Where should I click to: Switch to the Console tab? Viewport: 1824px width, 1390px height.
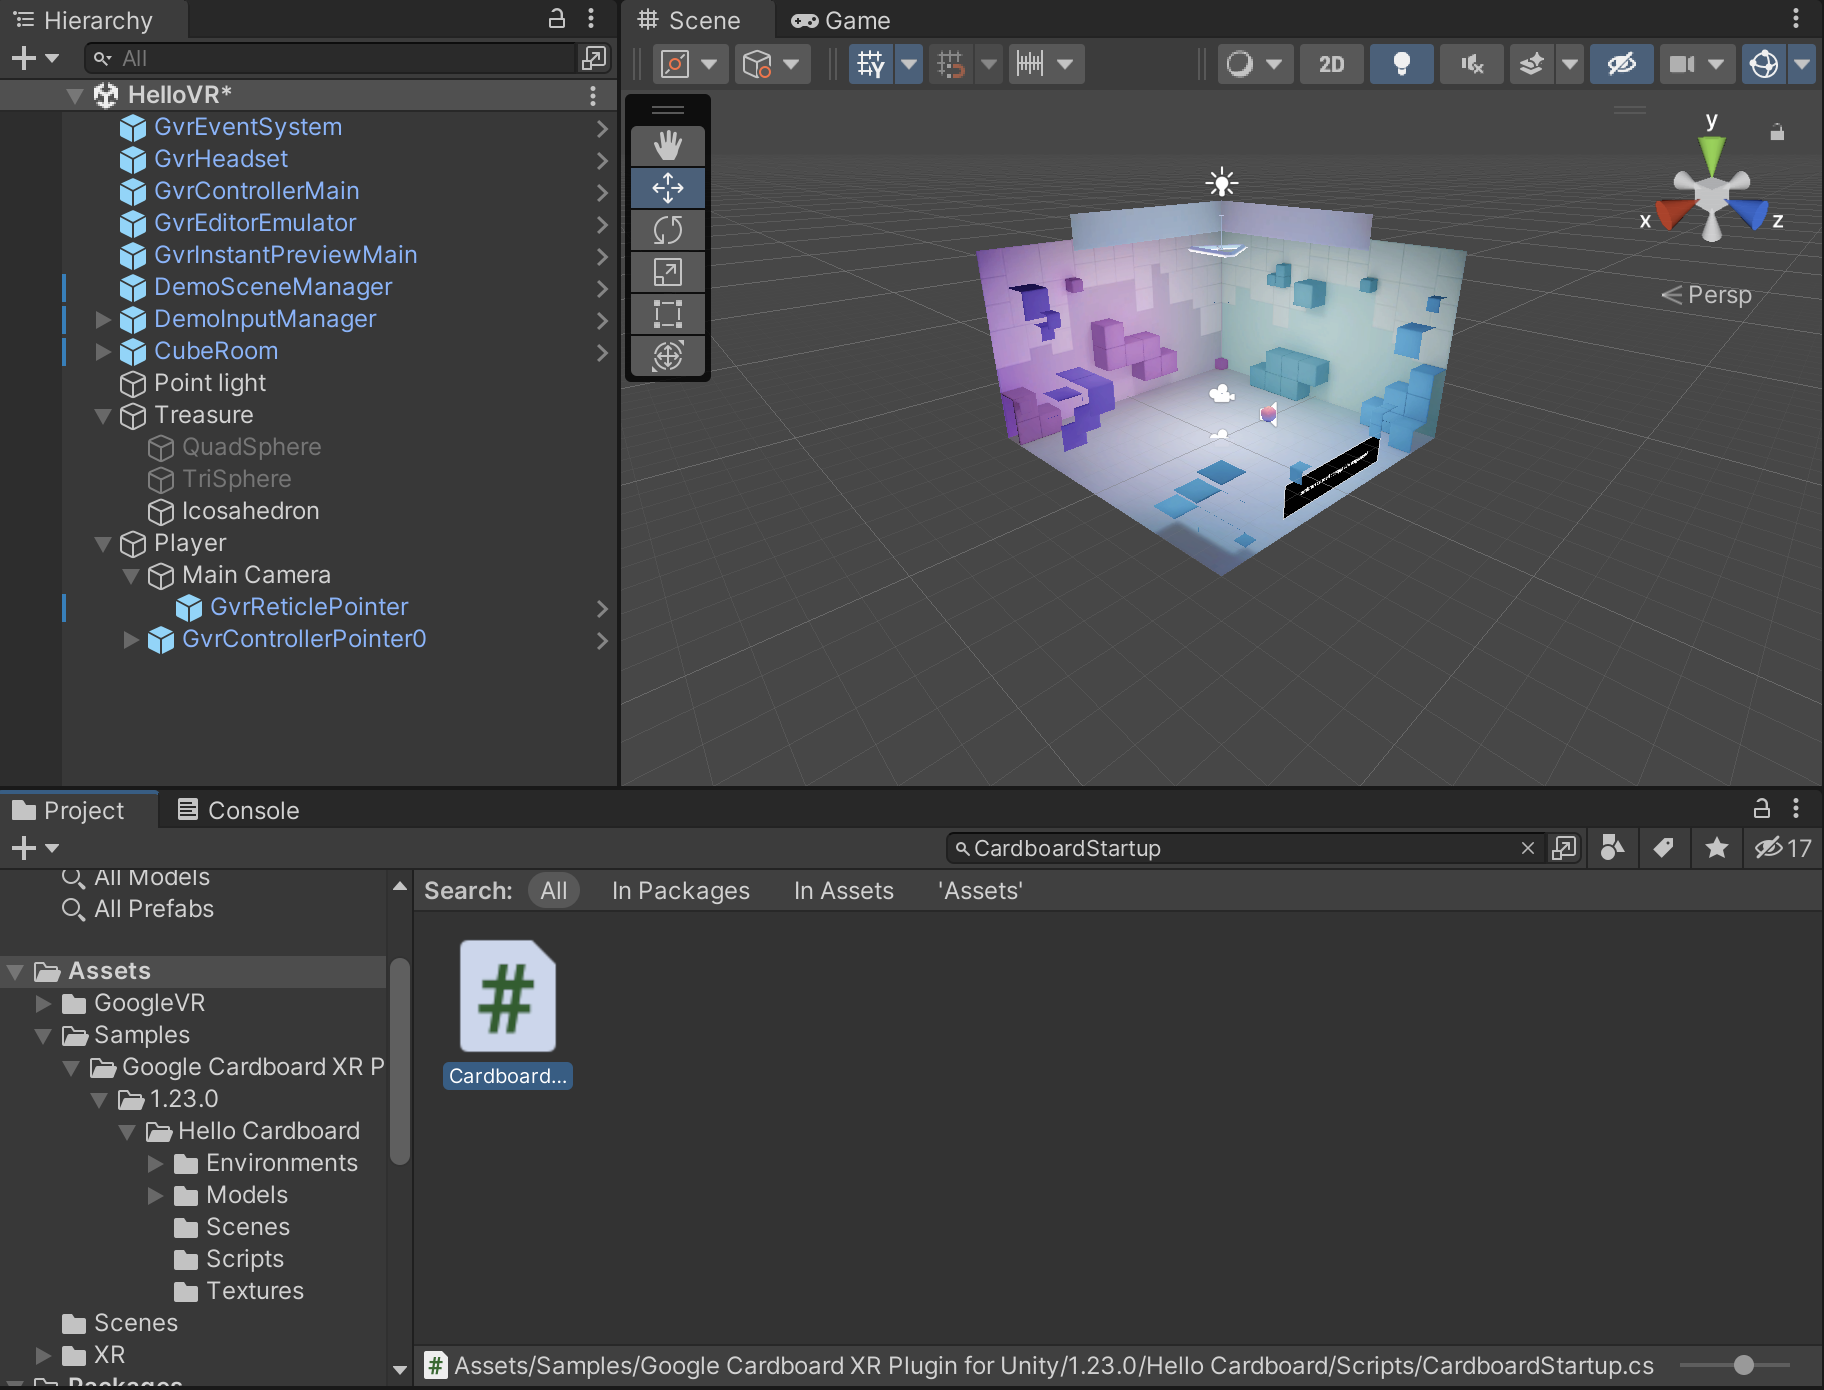pyautogui.click(x=237, y=810)
